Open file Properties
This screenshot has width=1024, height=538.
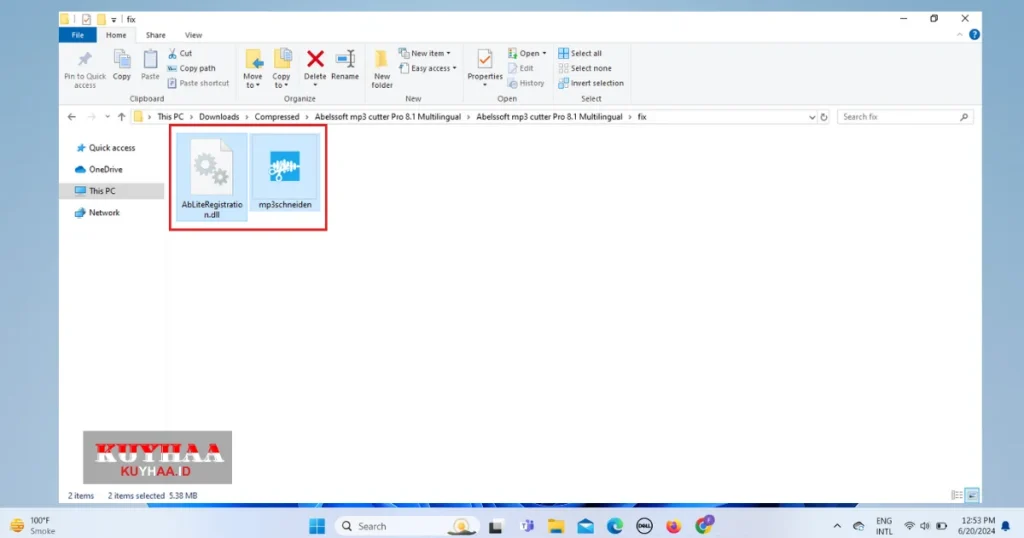485,63
